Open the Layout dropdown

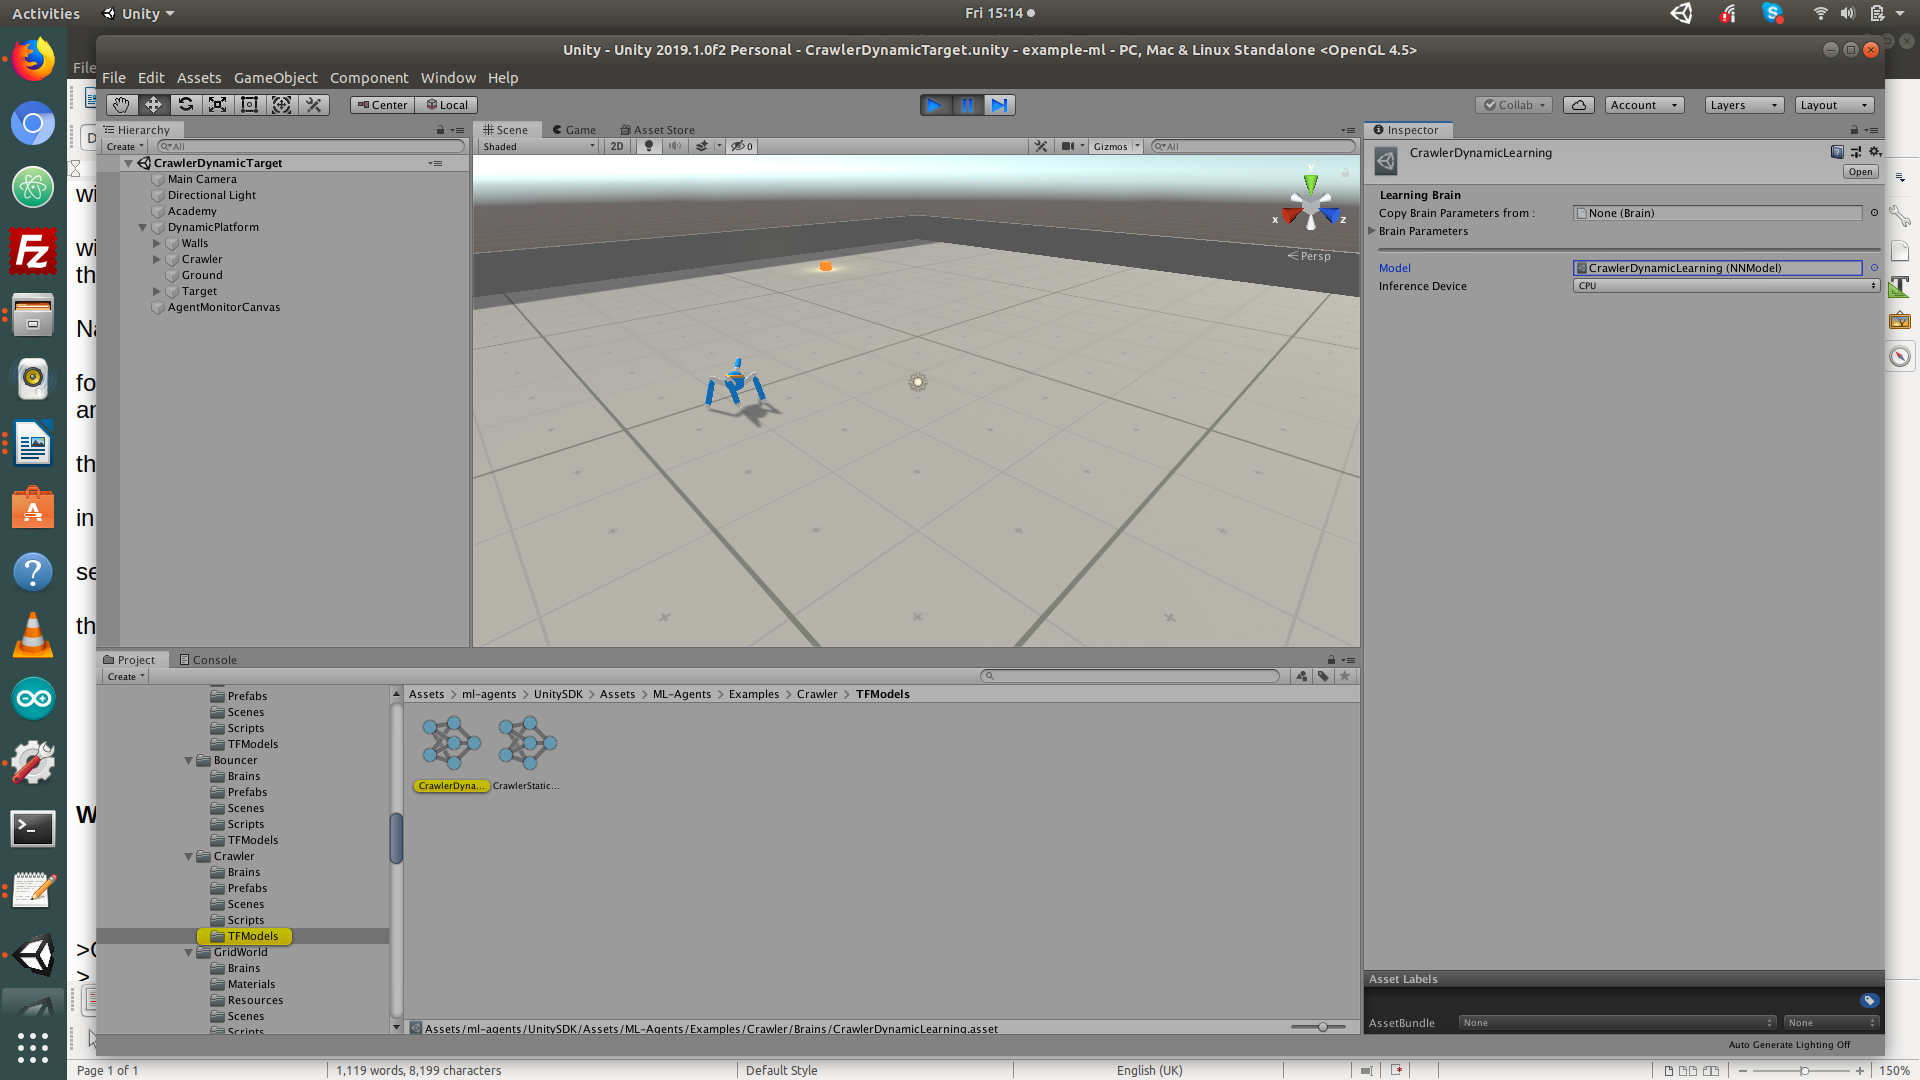coord(1834,105)
